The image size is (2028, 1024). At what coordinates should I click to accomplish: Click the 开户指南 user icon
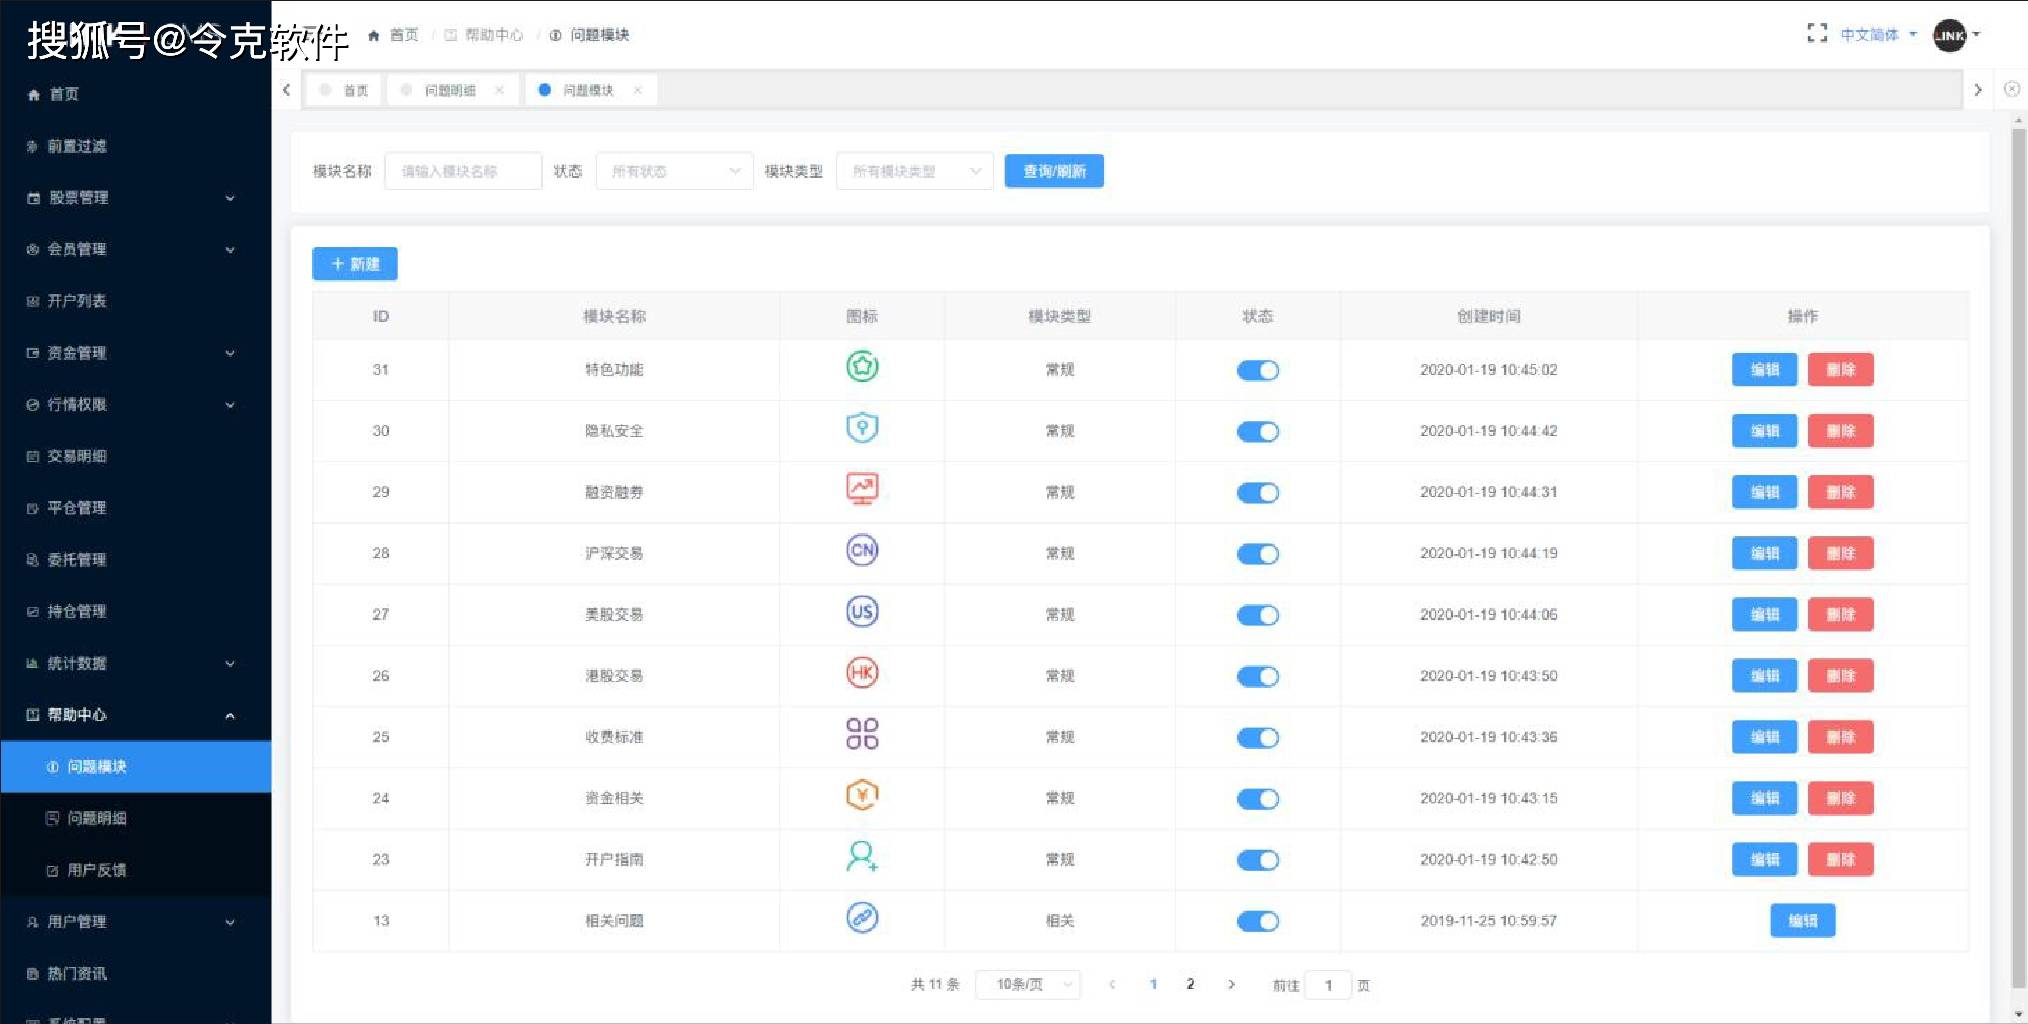[862, 856]
